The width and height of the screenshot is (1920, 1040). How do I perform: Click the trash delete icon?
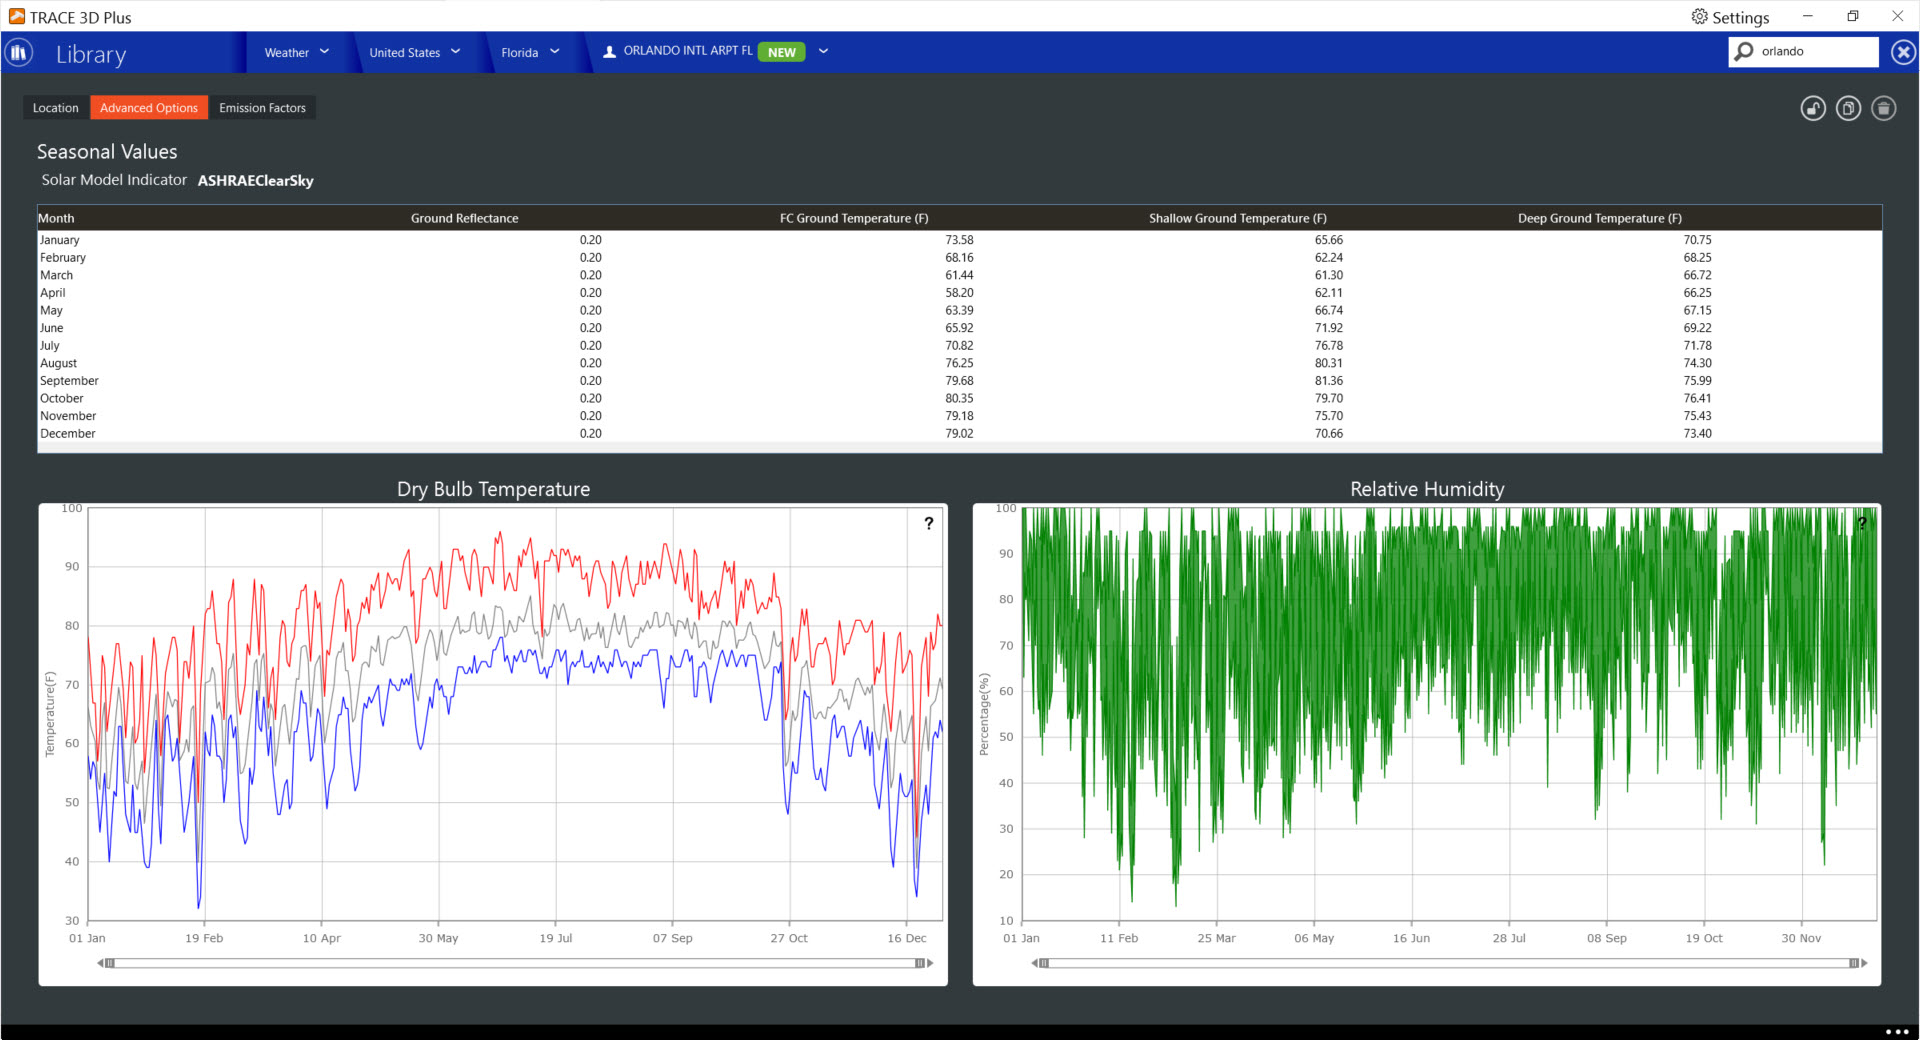(1883, 108)
